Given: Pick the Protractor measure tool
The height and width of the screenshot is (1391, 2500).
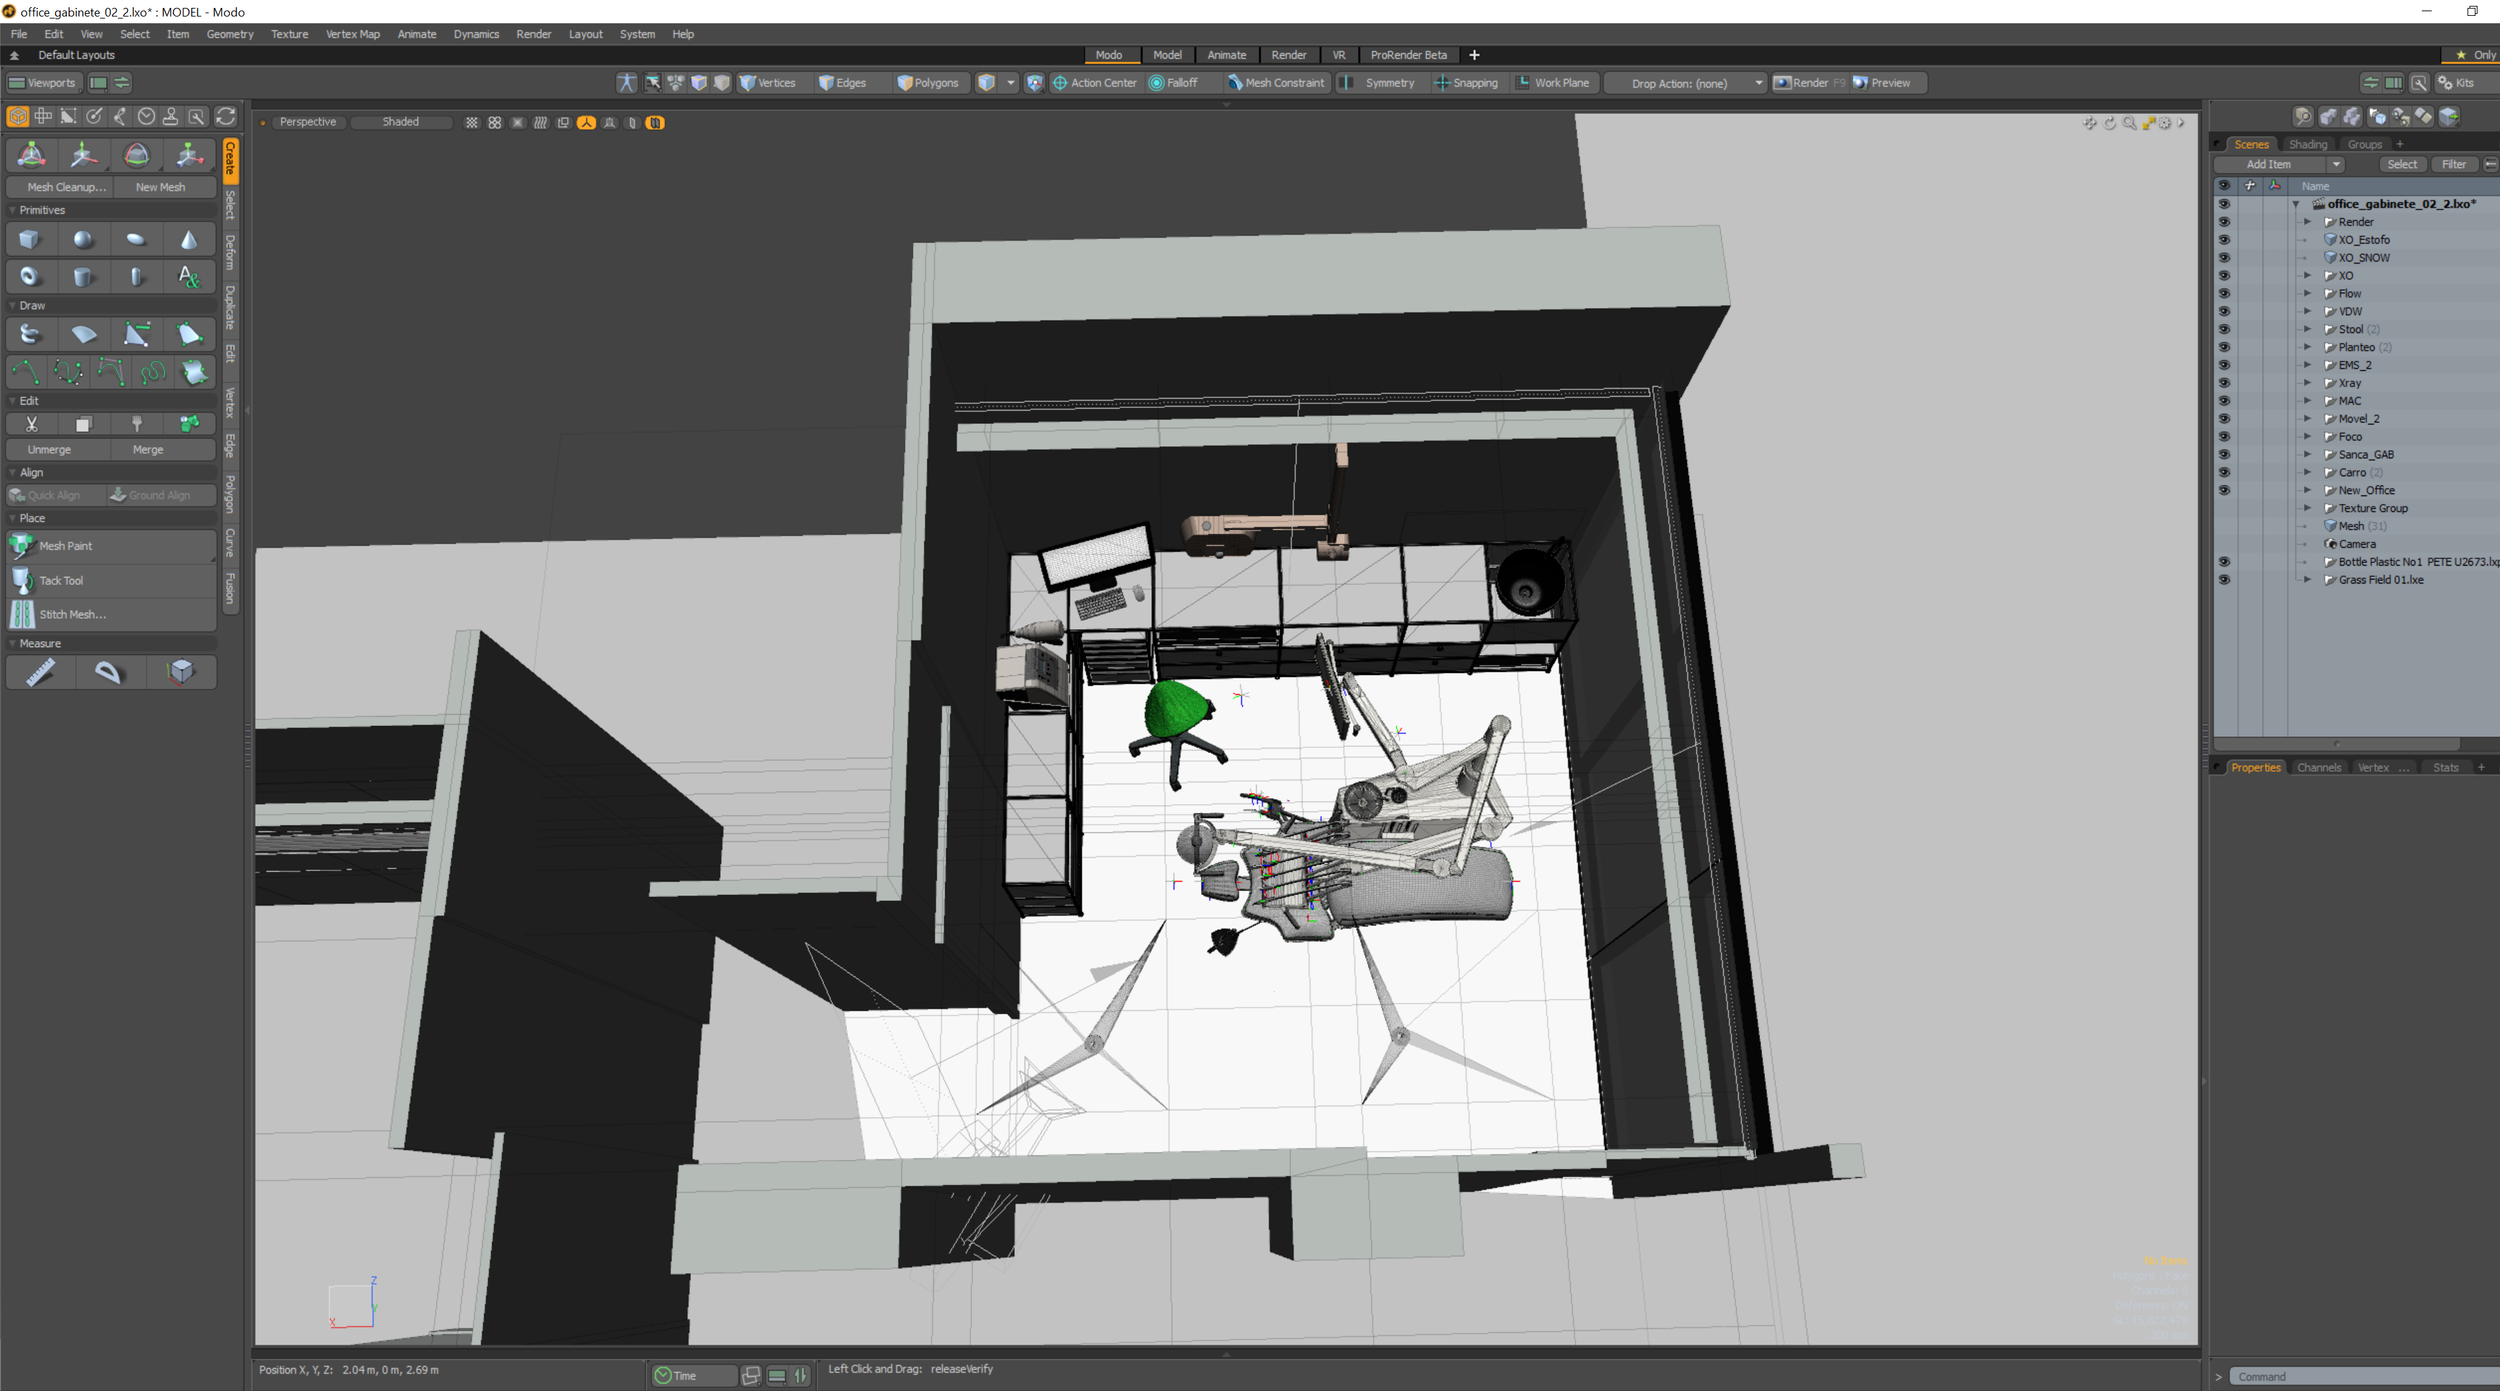Looking at the screenshot, I should click(108, 672).
